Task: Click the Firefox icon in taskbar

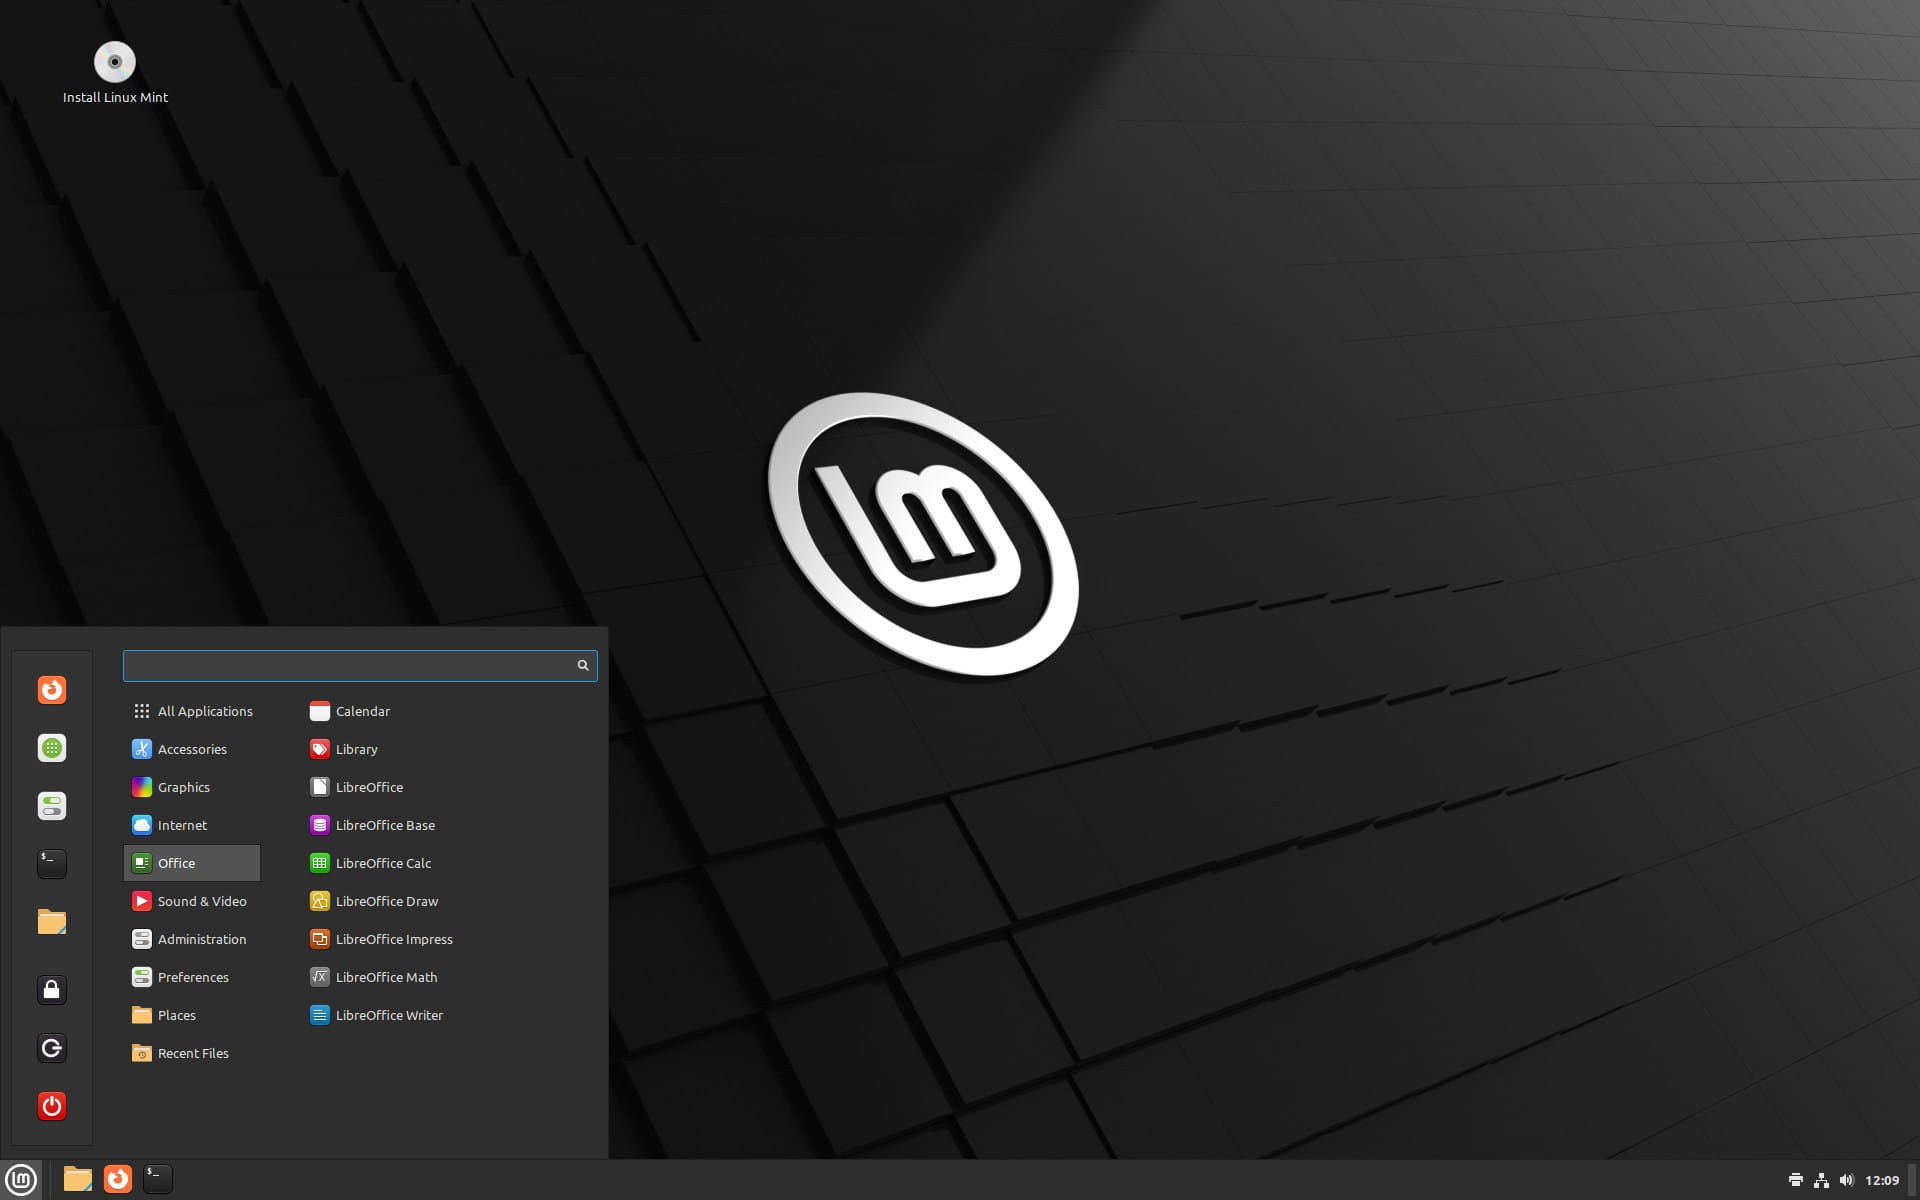Action: (117, 1178)
